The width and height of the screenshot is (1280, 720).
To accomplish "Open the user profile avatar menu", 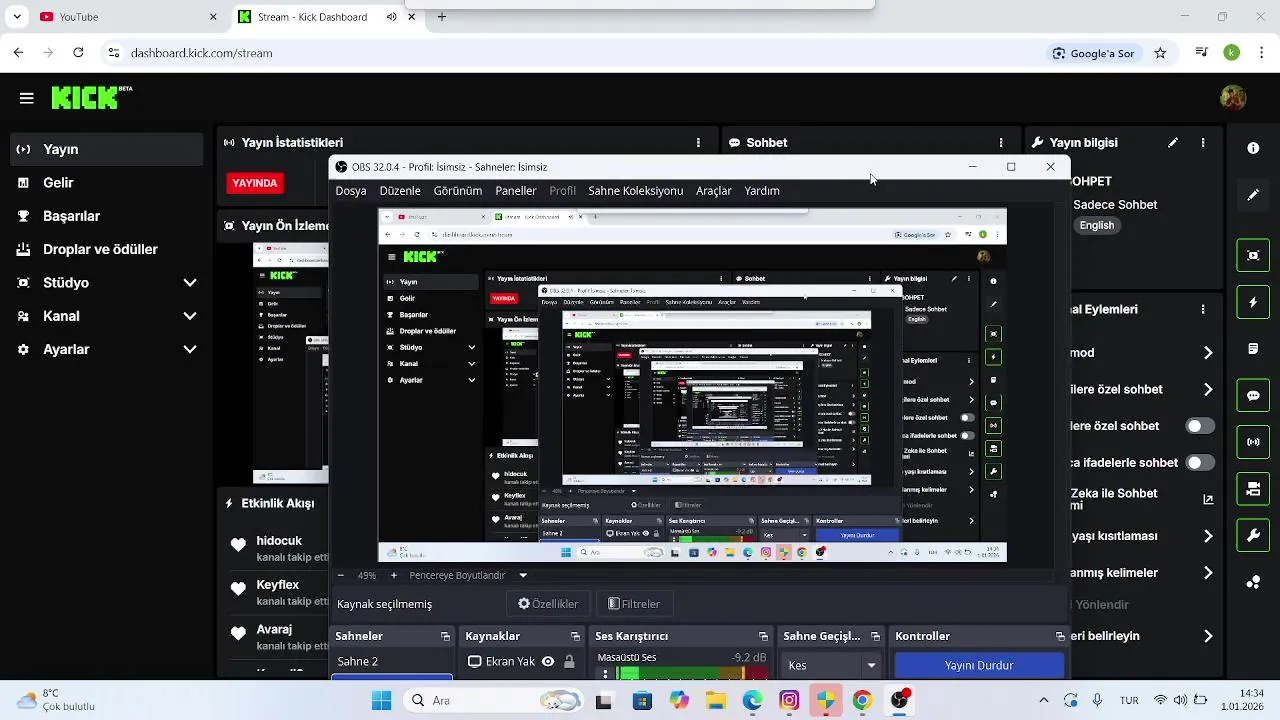I will click(x=1233, y=97).
